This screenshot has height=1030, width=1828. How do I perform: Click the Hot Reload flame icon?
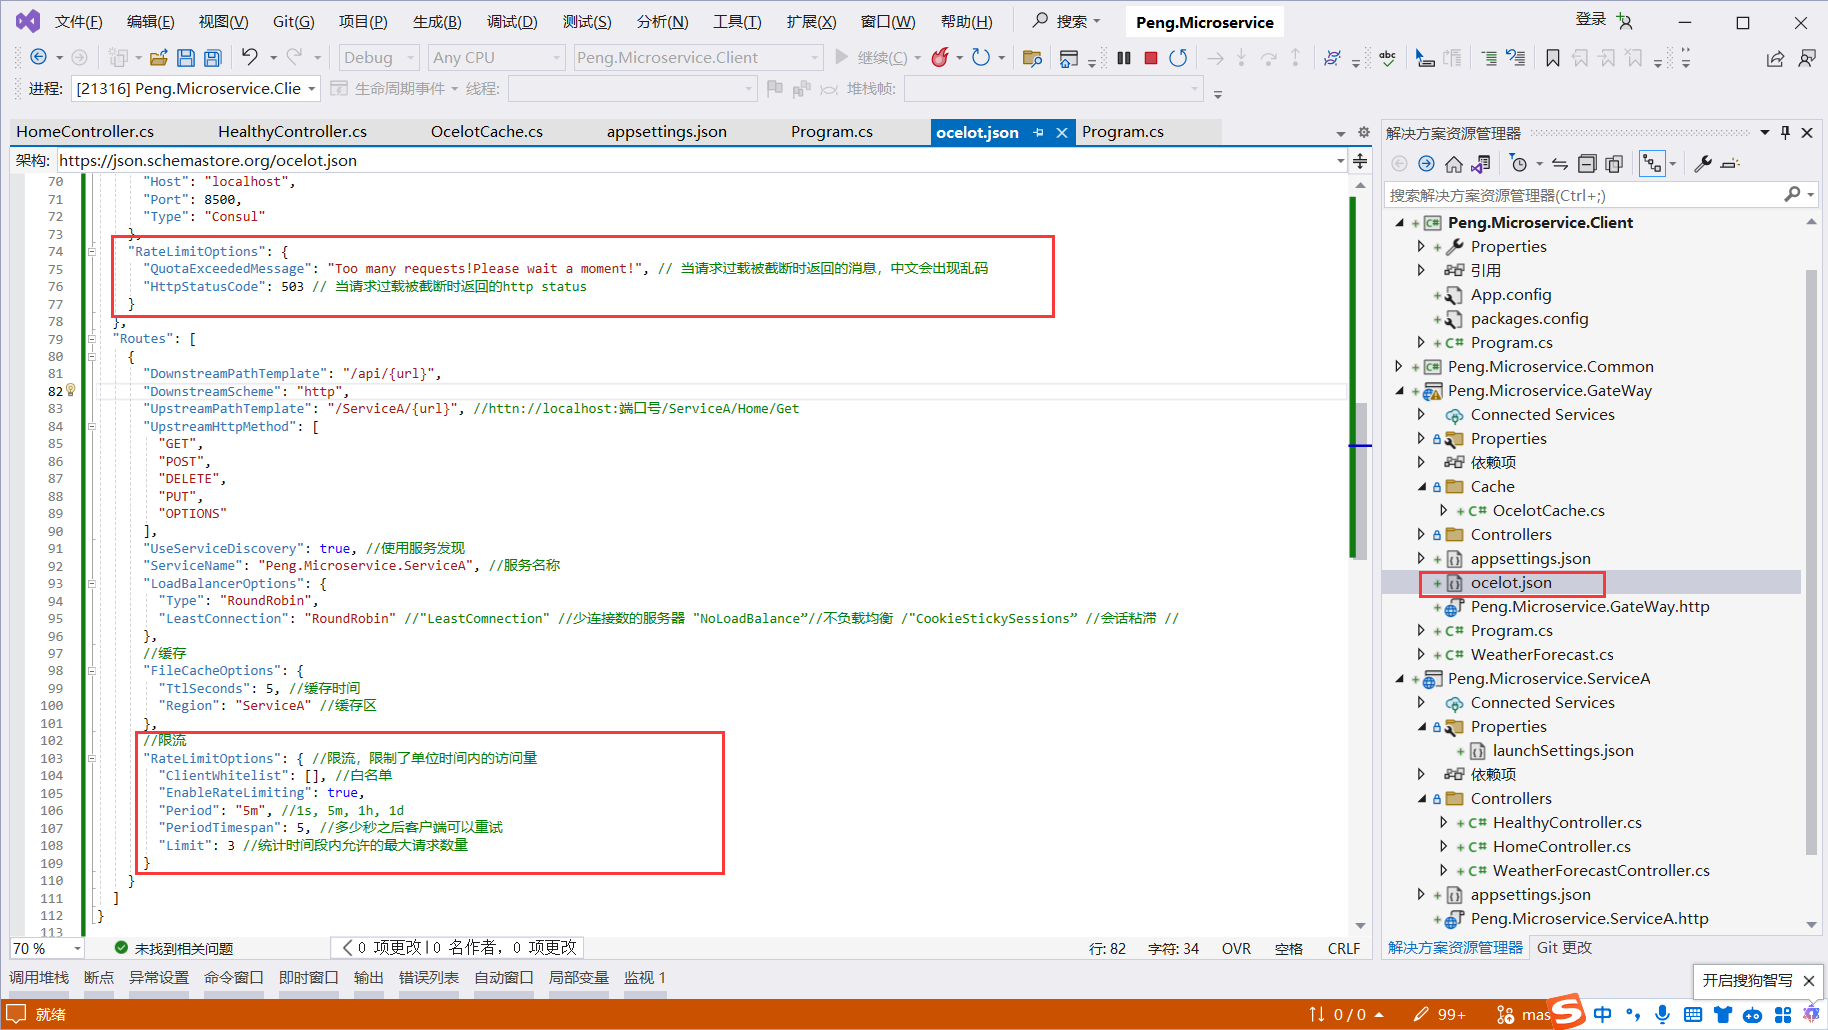click(940, 57)
